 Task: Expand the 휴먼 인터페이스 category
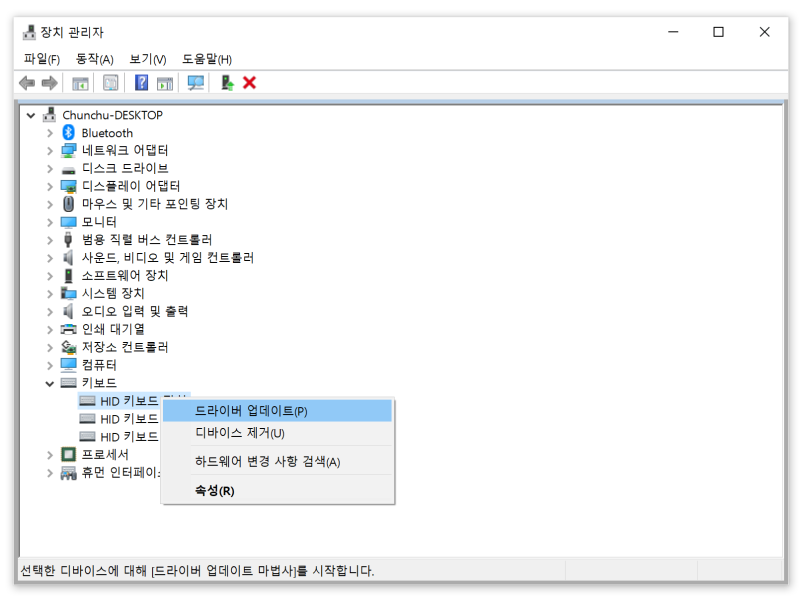tap(49, 472)
